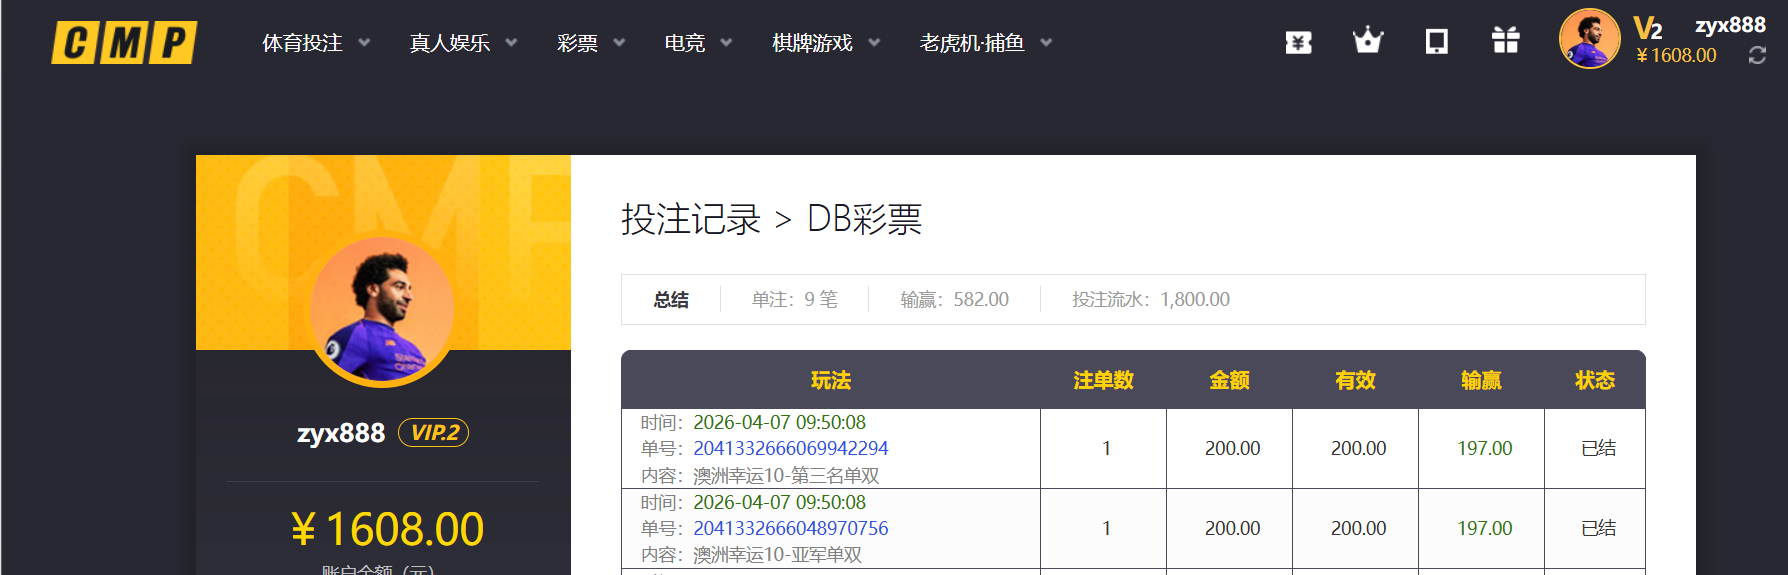This screenshot has height=575, width=1788.
Task: Click the 总结 summary label
Action: (671, 299)
